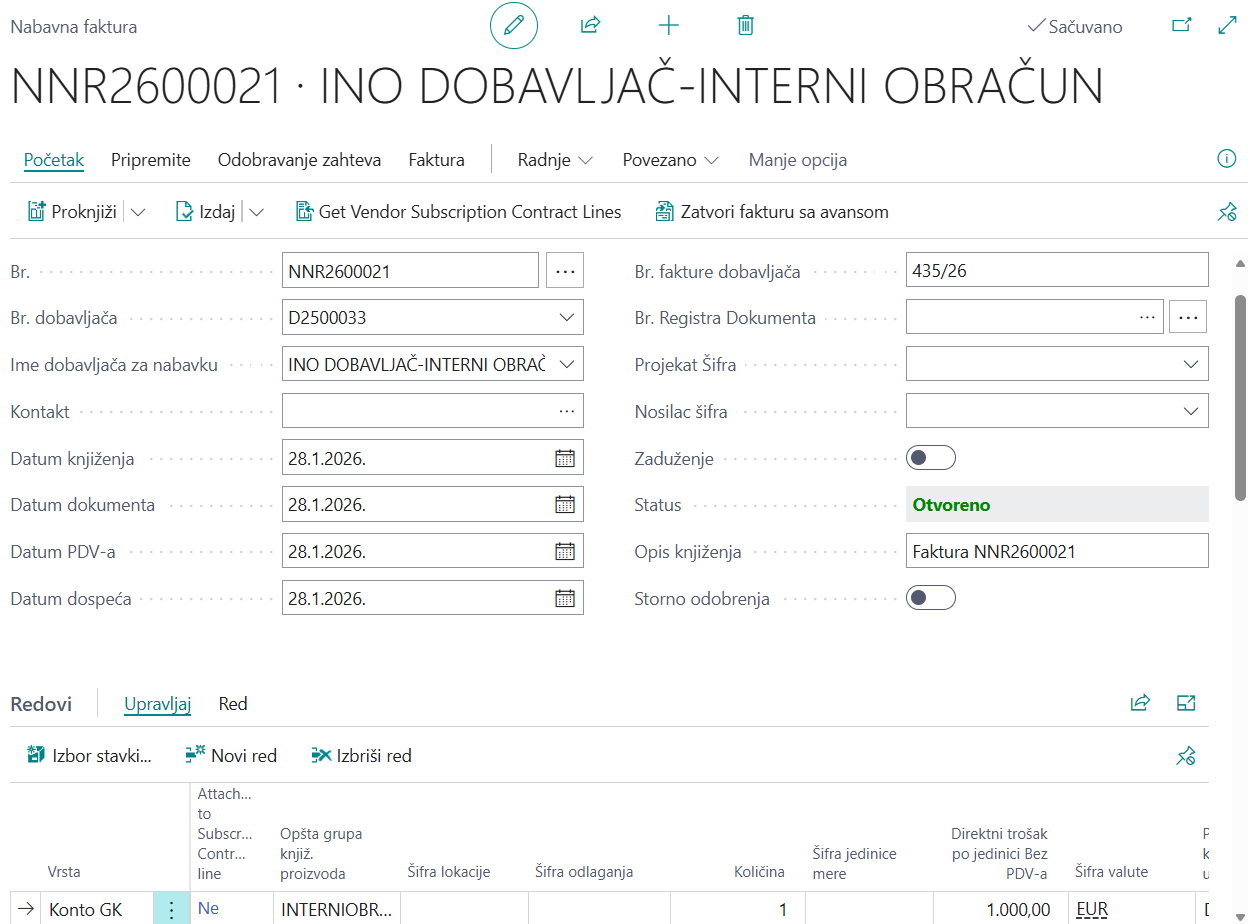Switch to the Pripremite tab
Image resolution: width=1248 pixels, height=924 pixels.
pyautogui.click(x=151, y=160)
